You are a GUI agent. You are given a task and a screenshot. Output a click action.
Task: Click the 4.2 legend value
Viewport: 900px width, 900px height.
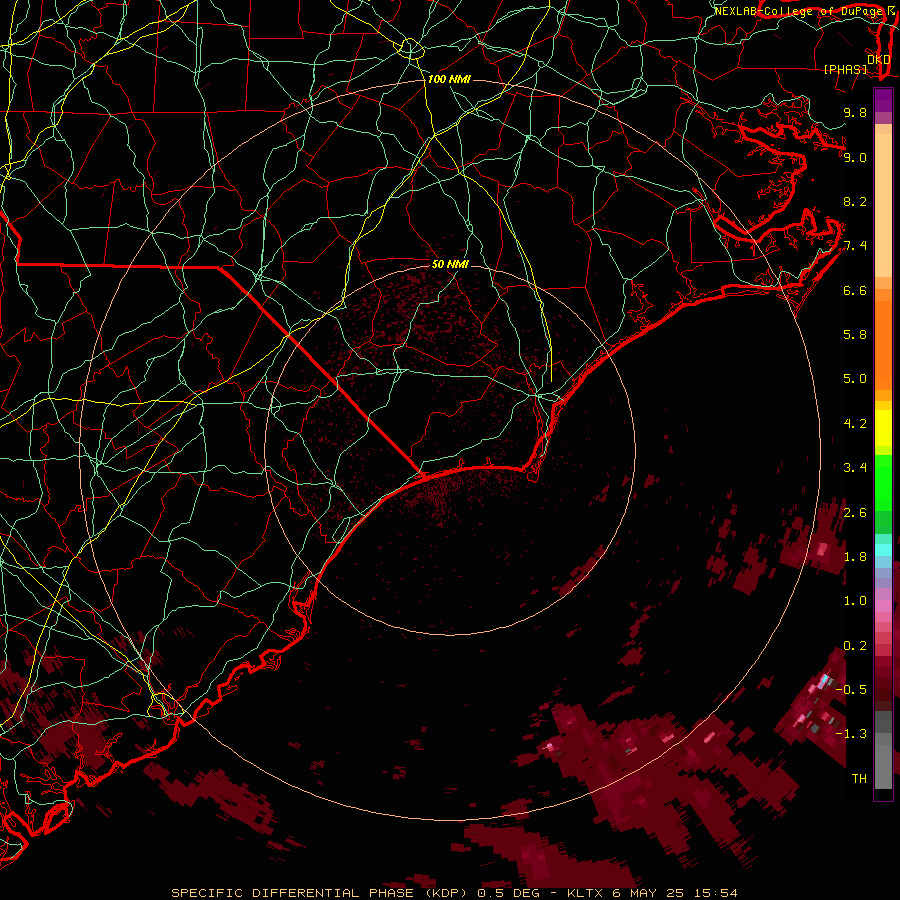tap(855, 424)
